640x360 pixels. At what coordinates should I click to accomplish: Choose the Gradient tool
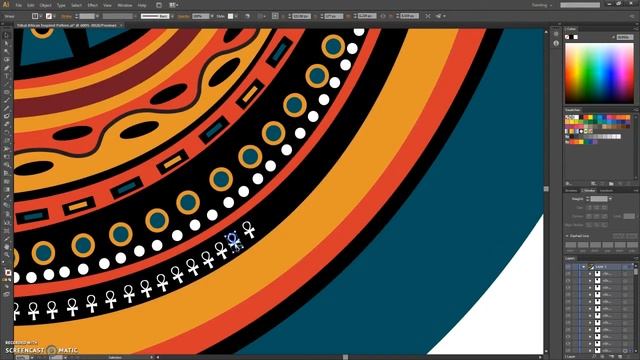pyautogui.click(x=6, y=190)
